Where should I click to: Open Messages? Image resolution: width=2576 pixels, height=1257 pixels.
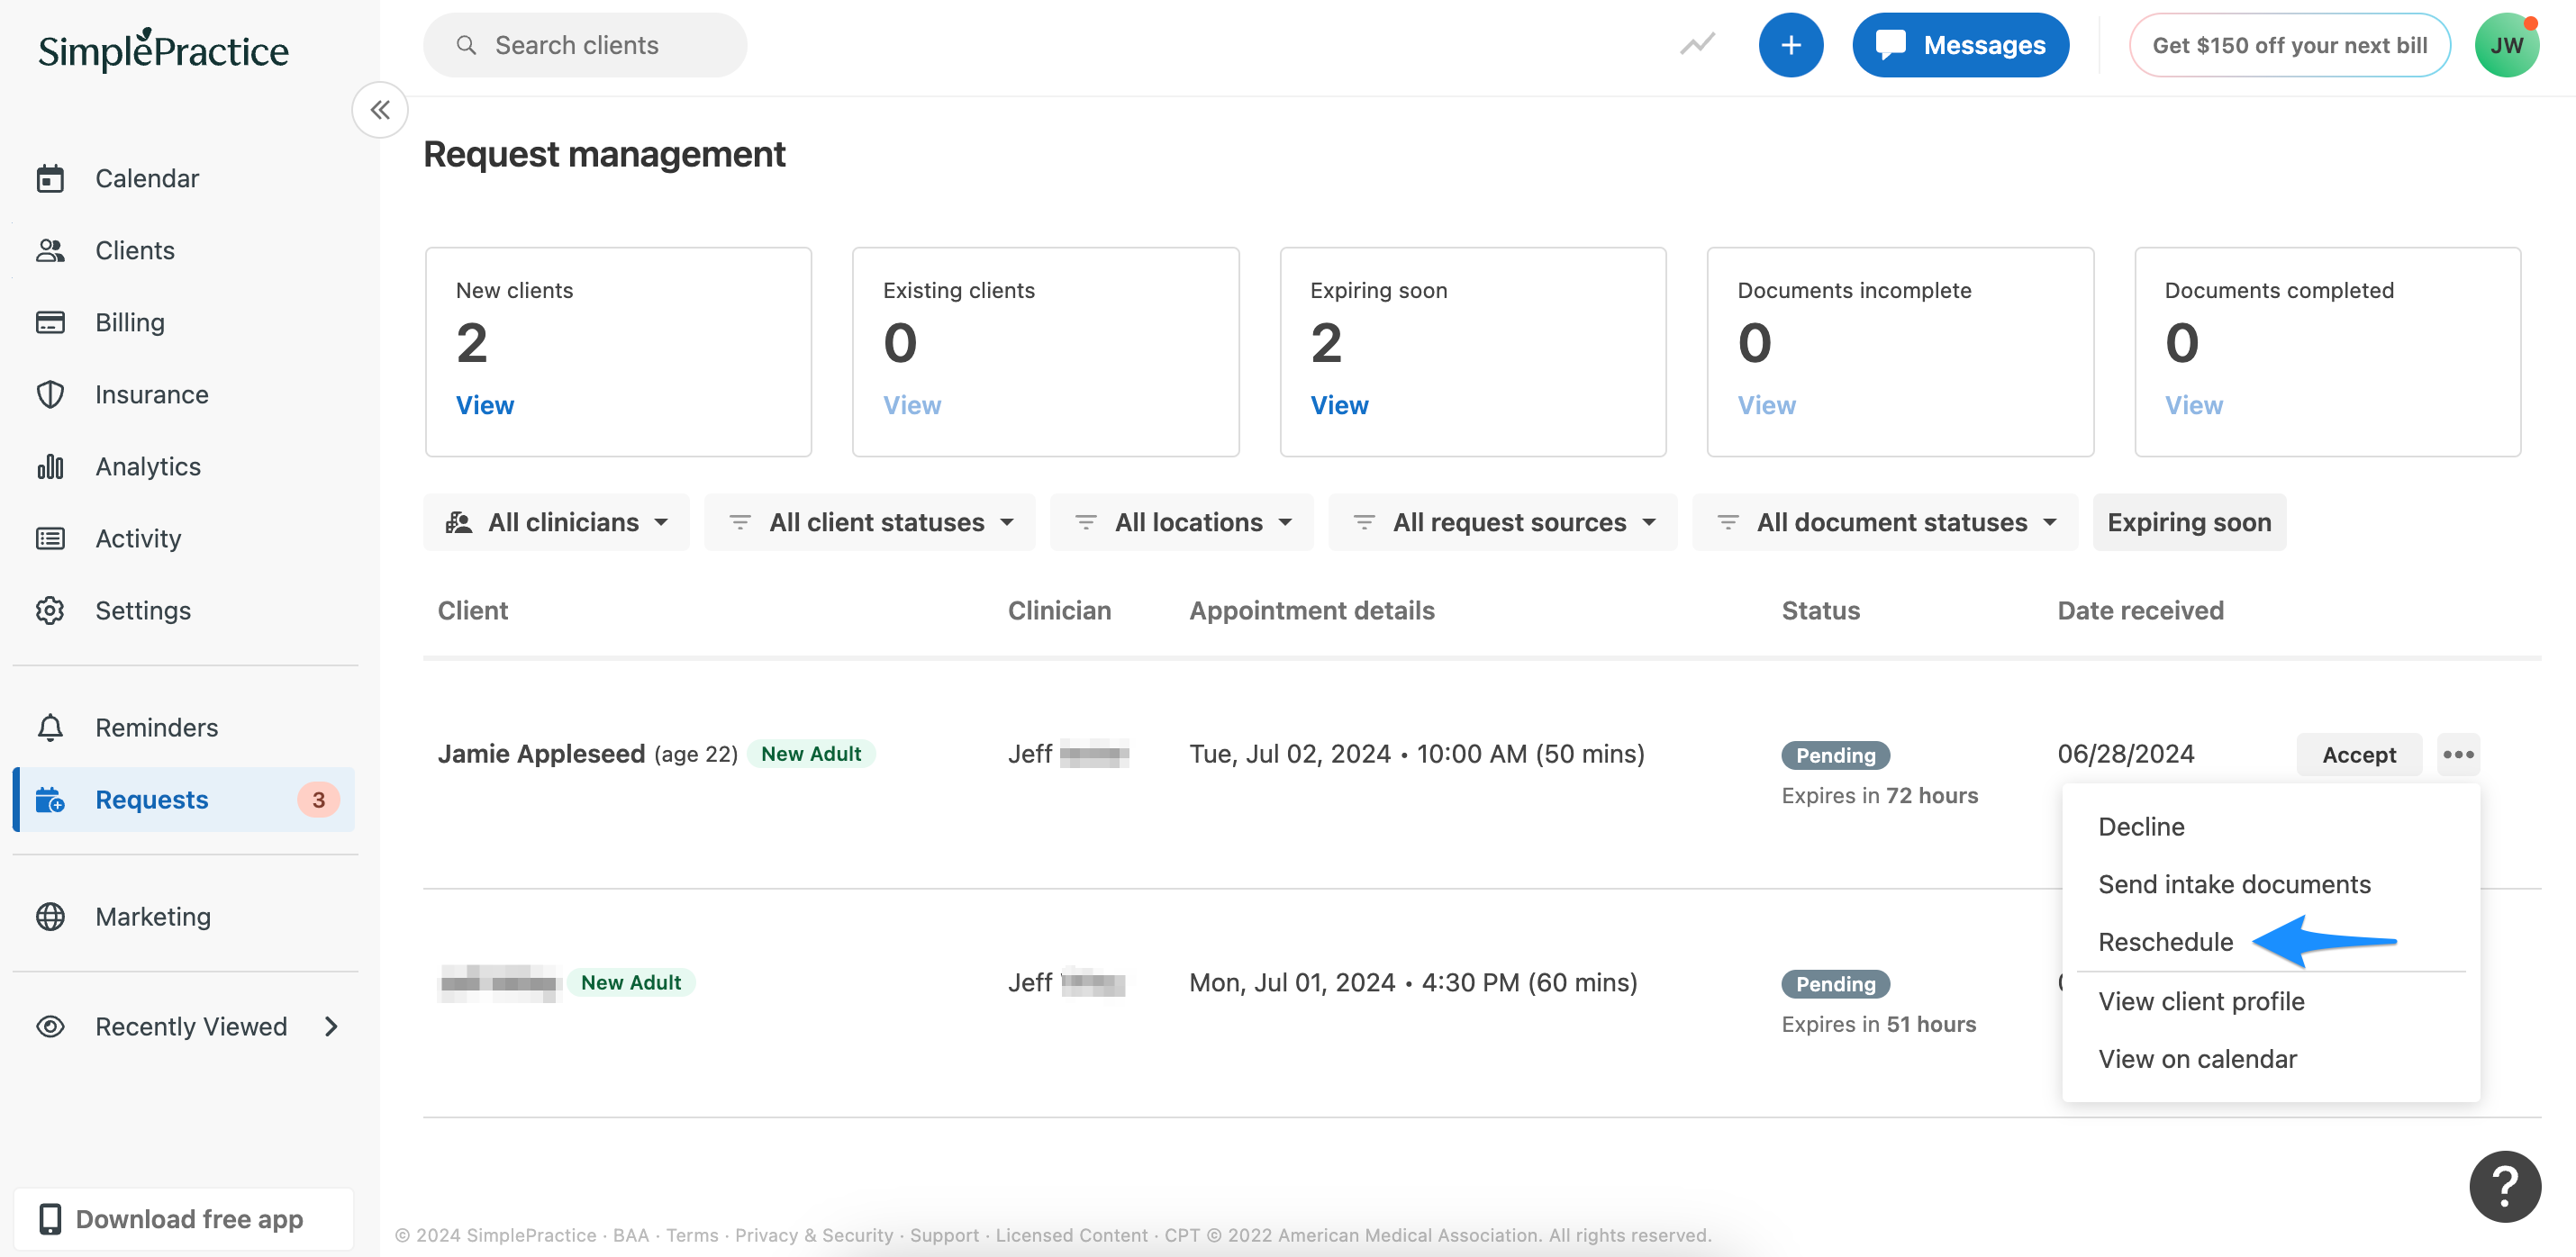coord(1960,45)
